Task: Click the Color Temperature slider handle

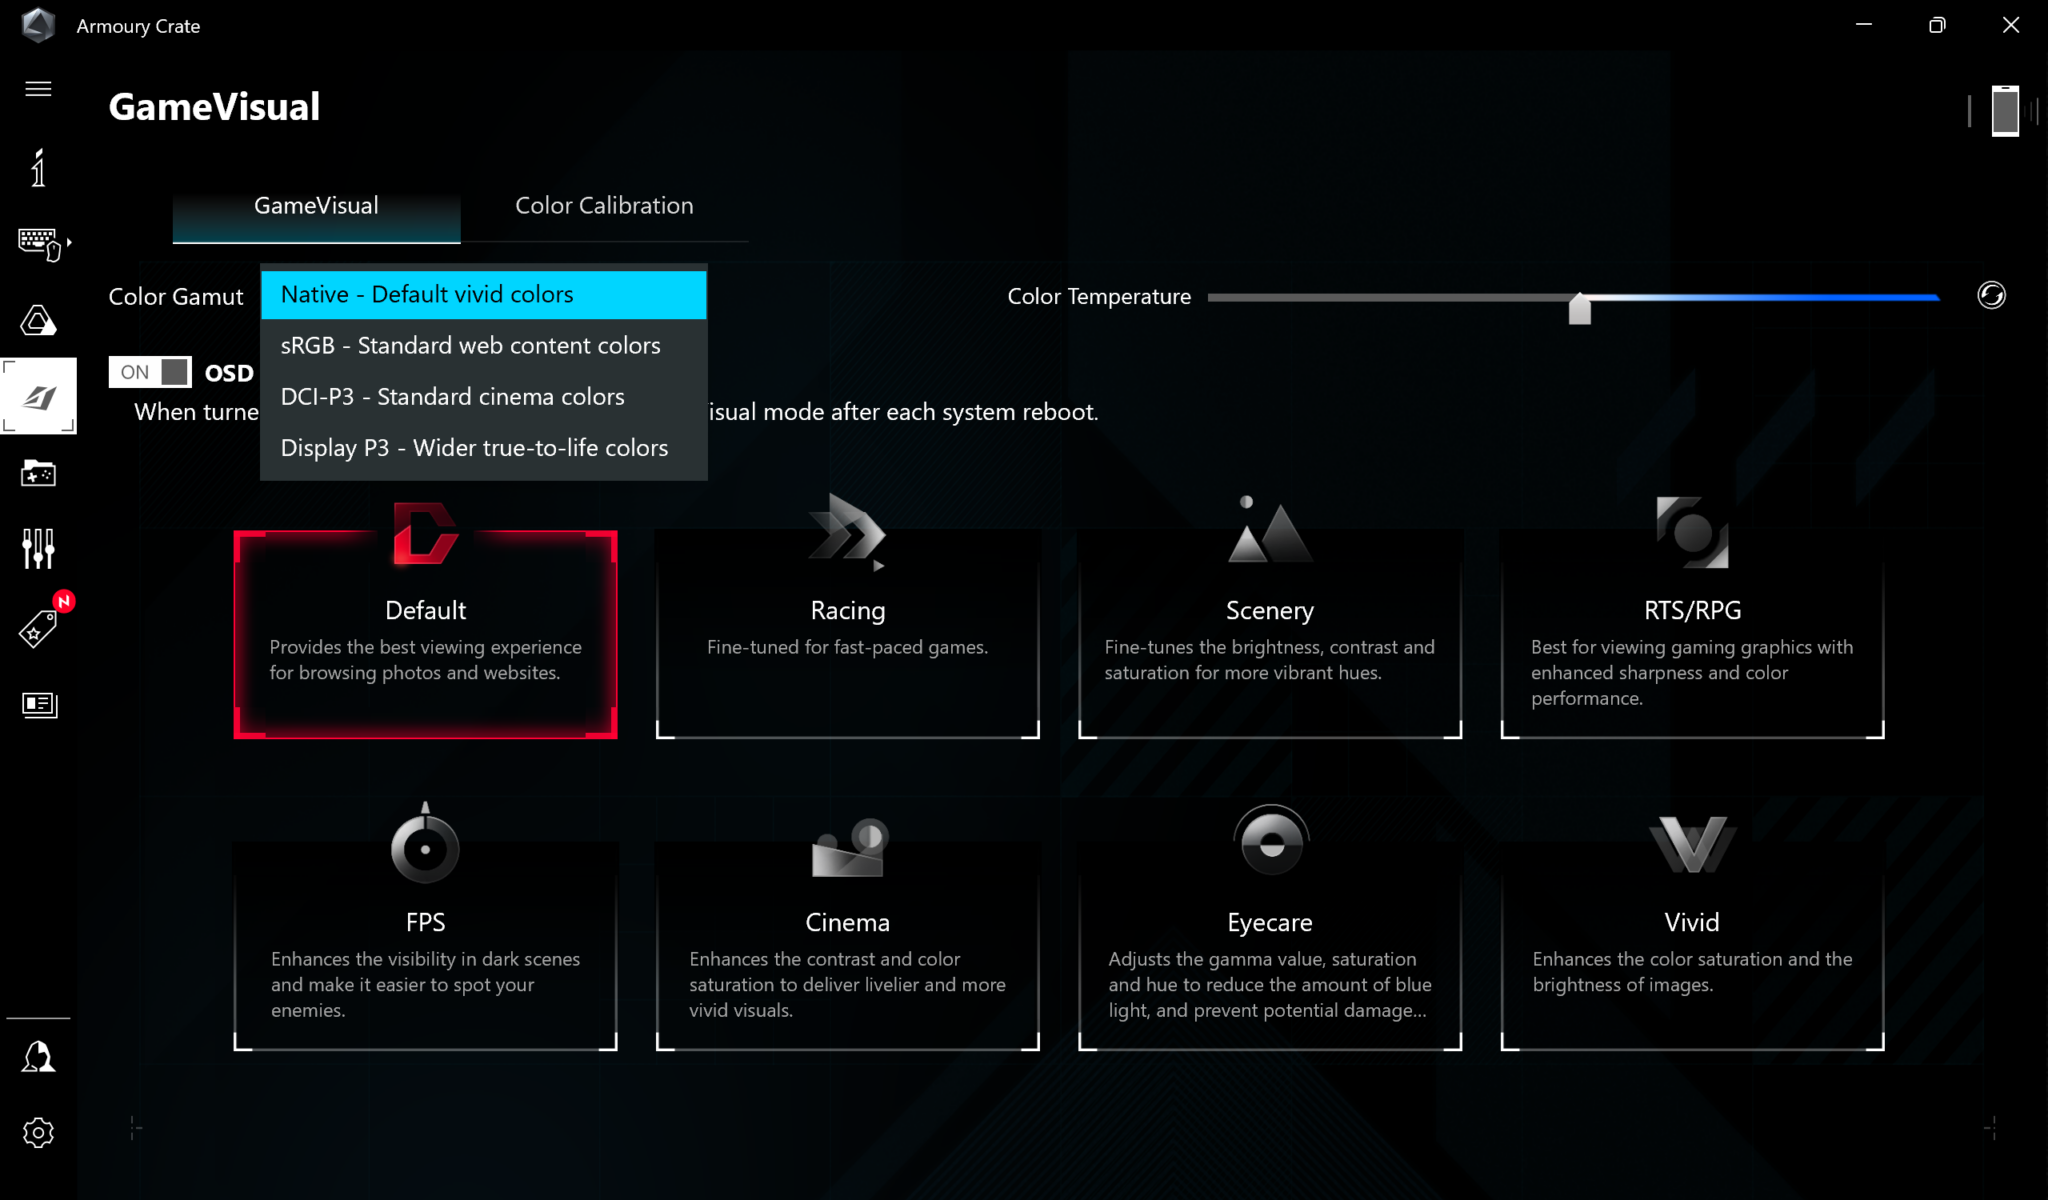Action: point(1579,309)
